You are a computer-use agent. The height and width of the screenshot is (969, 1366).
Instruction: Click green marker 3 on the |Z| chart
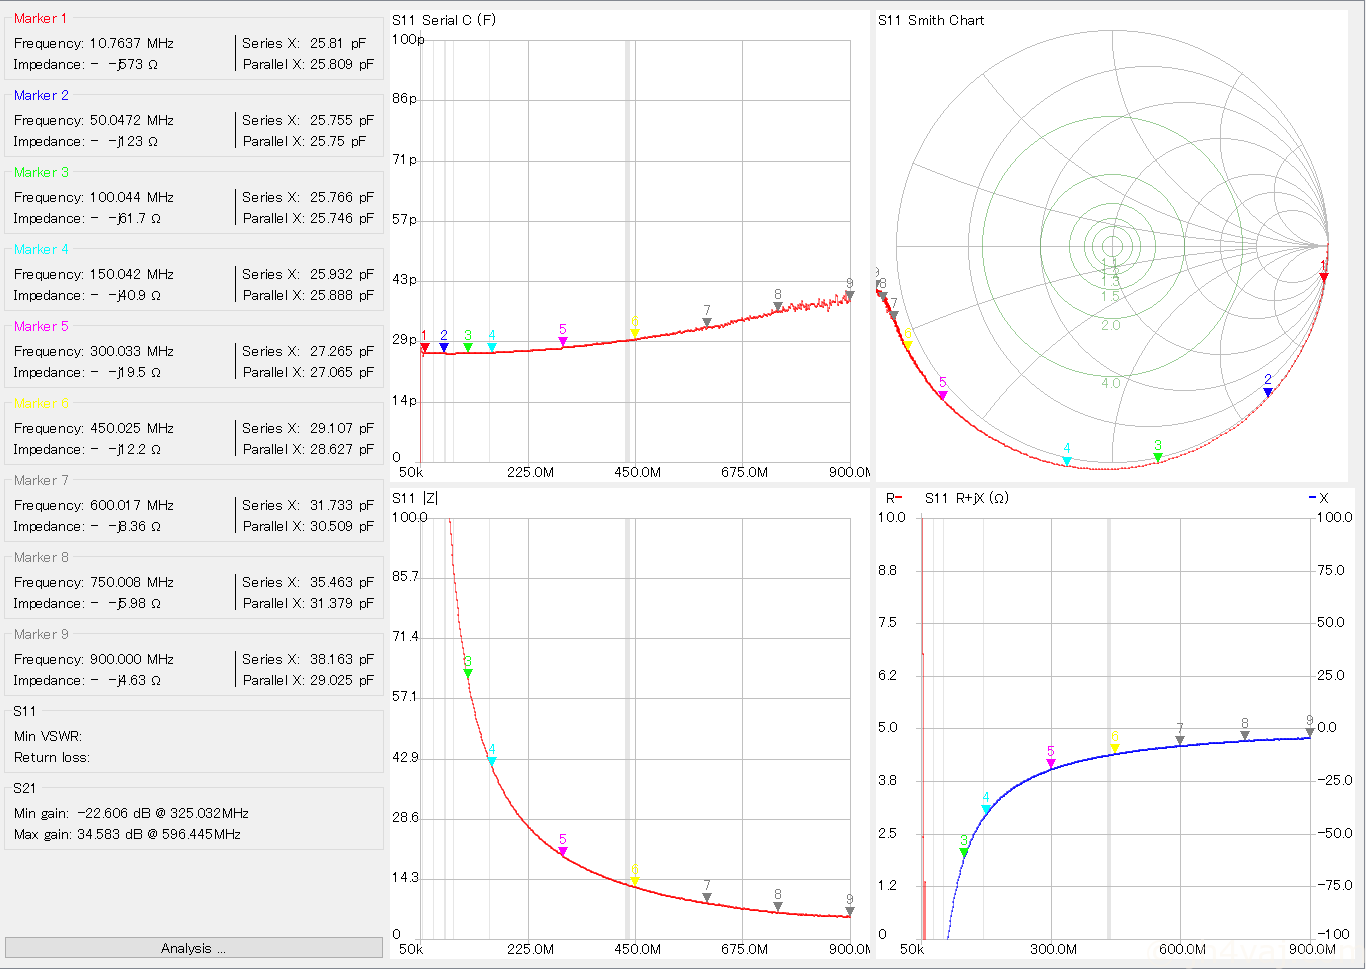[x=468, y=673]
